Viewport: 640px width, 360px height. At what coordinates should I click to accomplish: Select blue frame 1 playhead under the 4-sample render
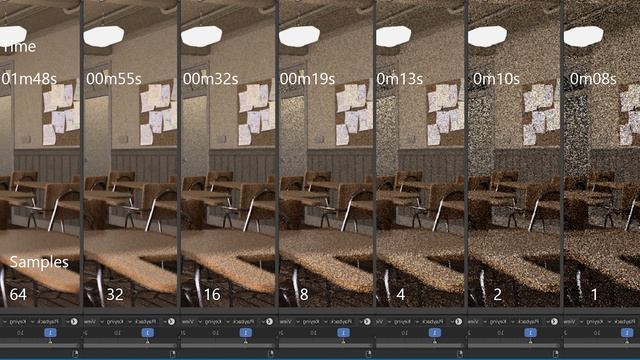pyautogui.click(x=435, y=333)
